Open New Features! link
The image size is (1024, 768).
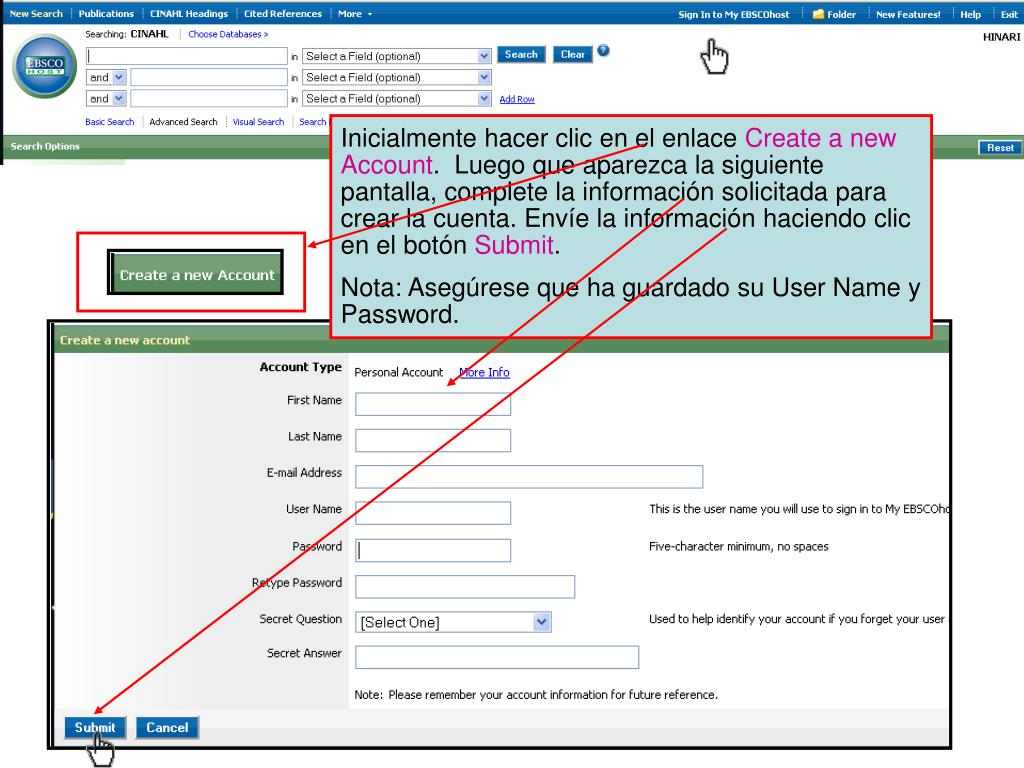point(908,14)
